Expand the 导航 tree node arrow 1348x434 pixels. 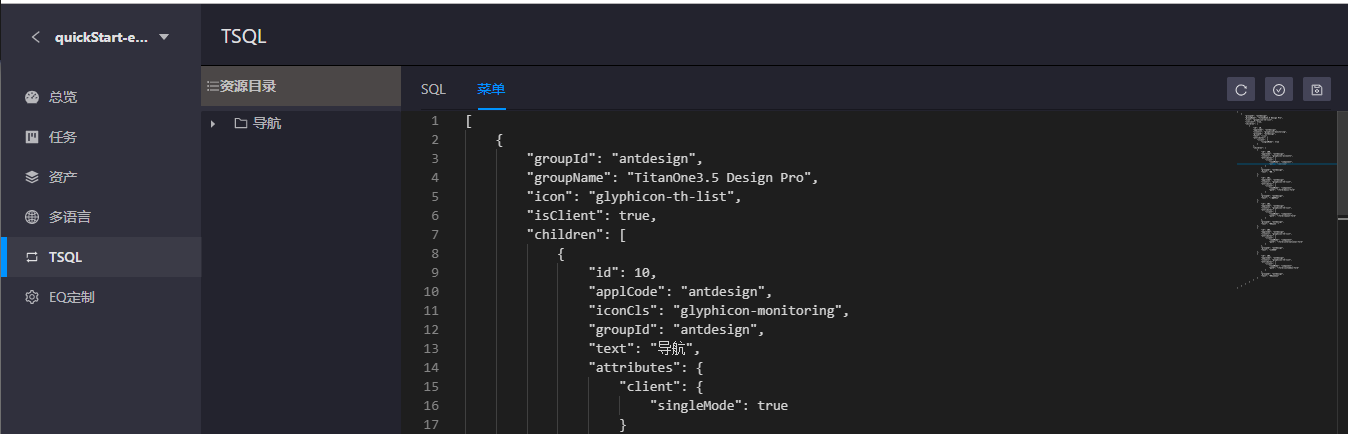point(213,124)
